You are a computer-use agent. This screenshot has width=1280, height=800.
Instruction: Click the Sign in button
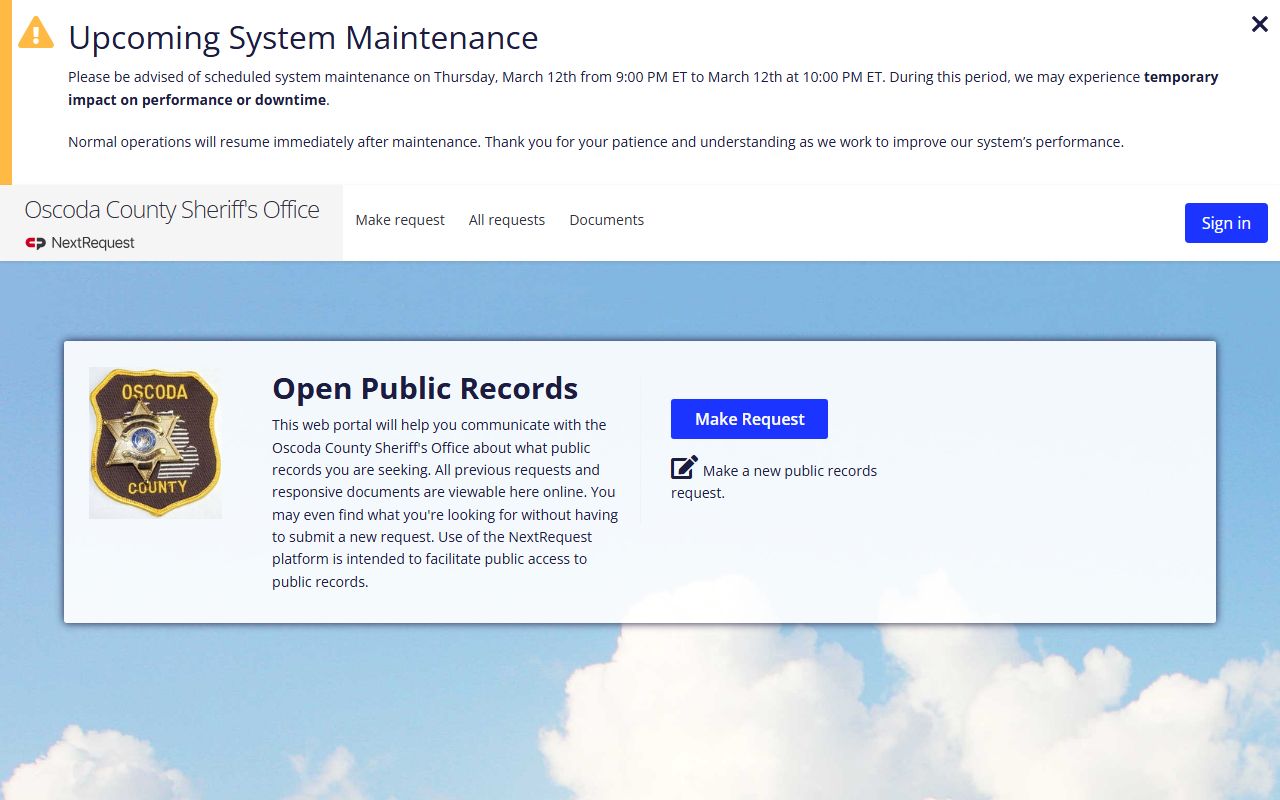tap(1226, 223)
